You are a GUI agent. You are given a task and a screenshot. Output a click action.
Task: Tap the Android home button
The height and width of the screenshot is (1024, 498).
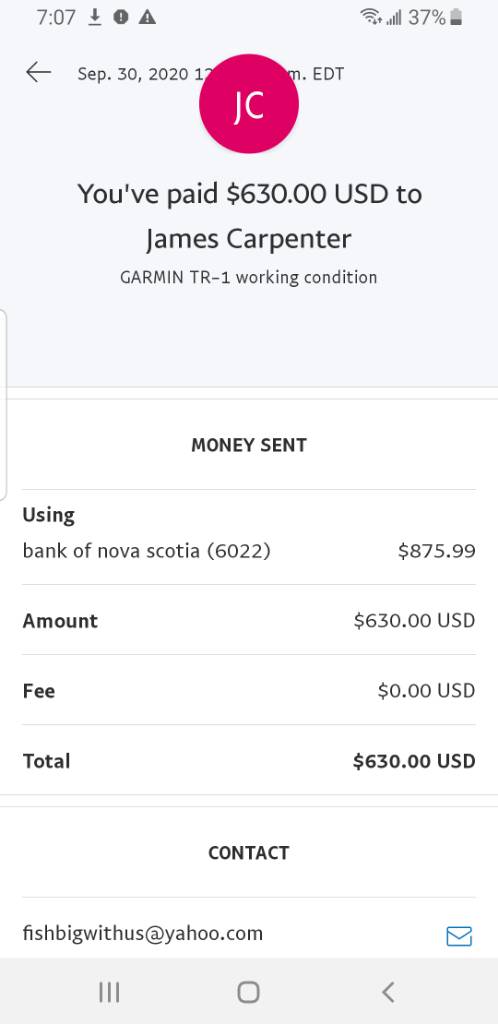point(249,992)
